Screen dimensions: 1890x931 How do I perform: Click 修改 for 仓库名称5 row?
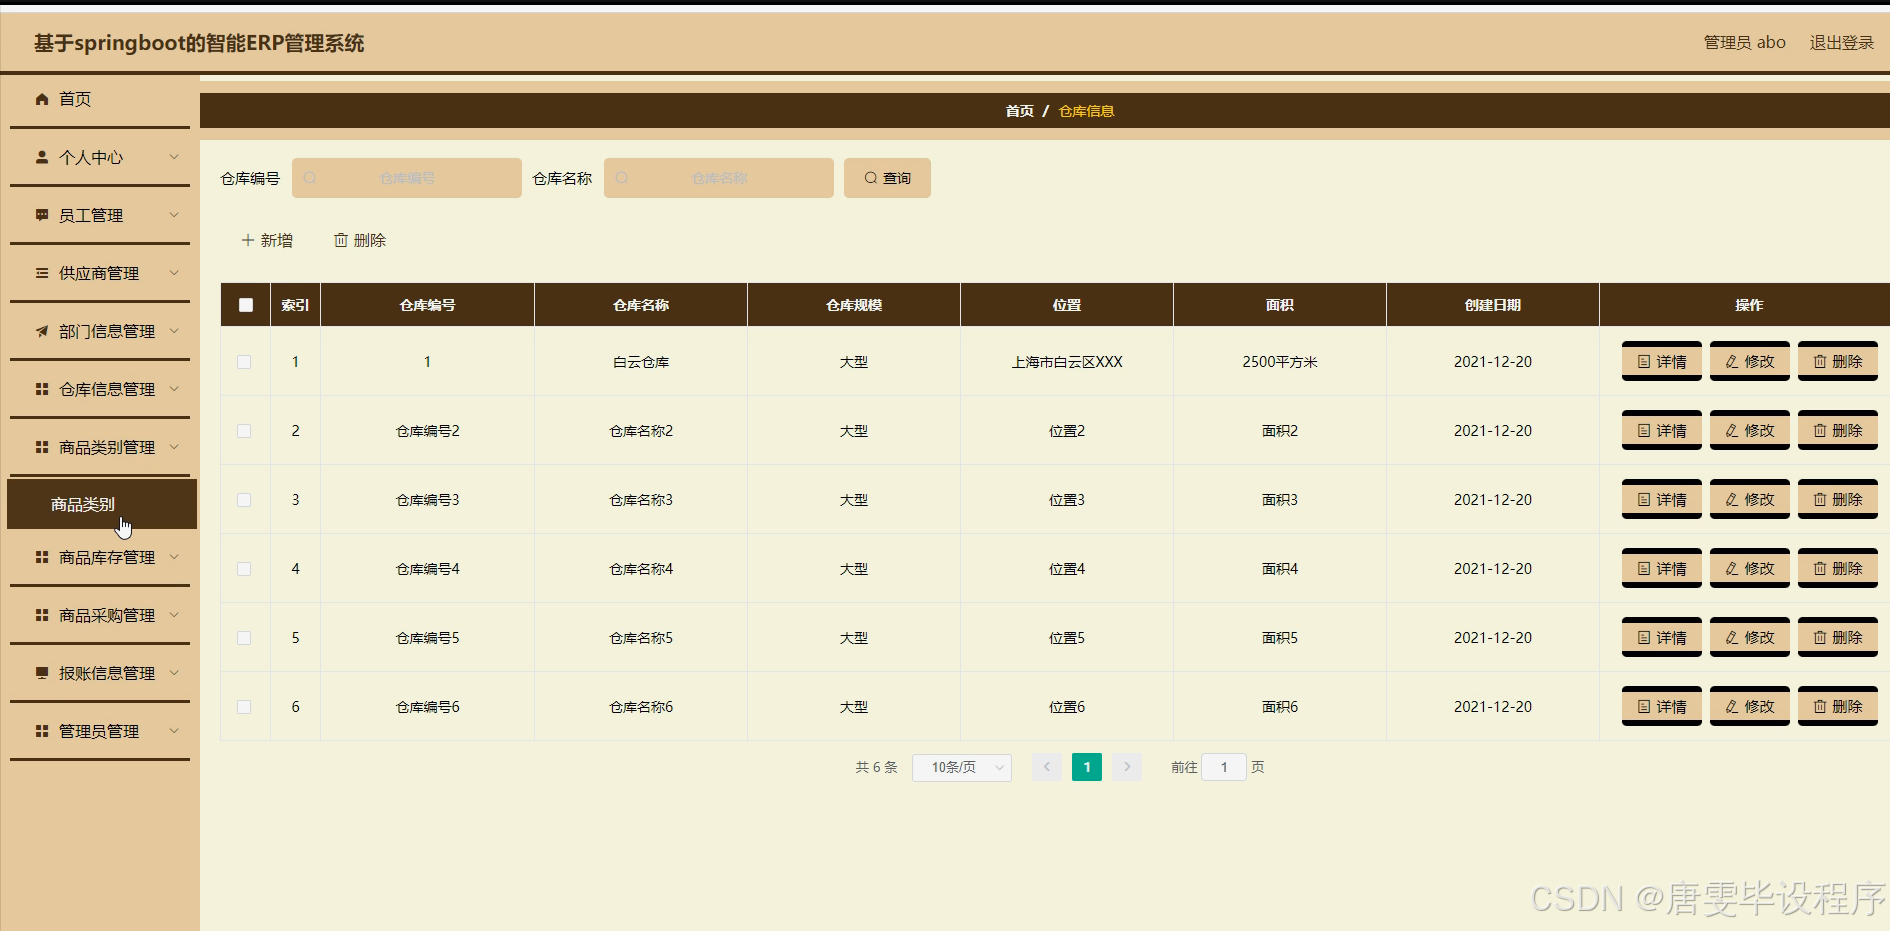1750,637
